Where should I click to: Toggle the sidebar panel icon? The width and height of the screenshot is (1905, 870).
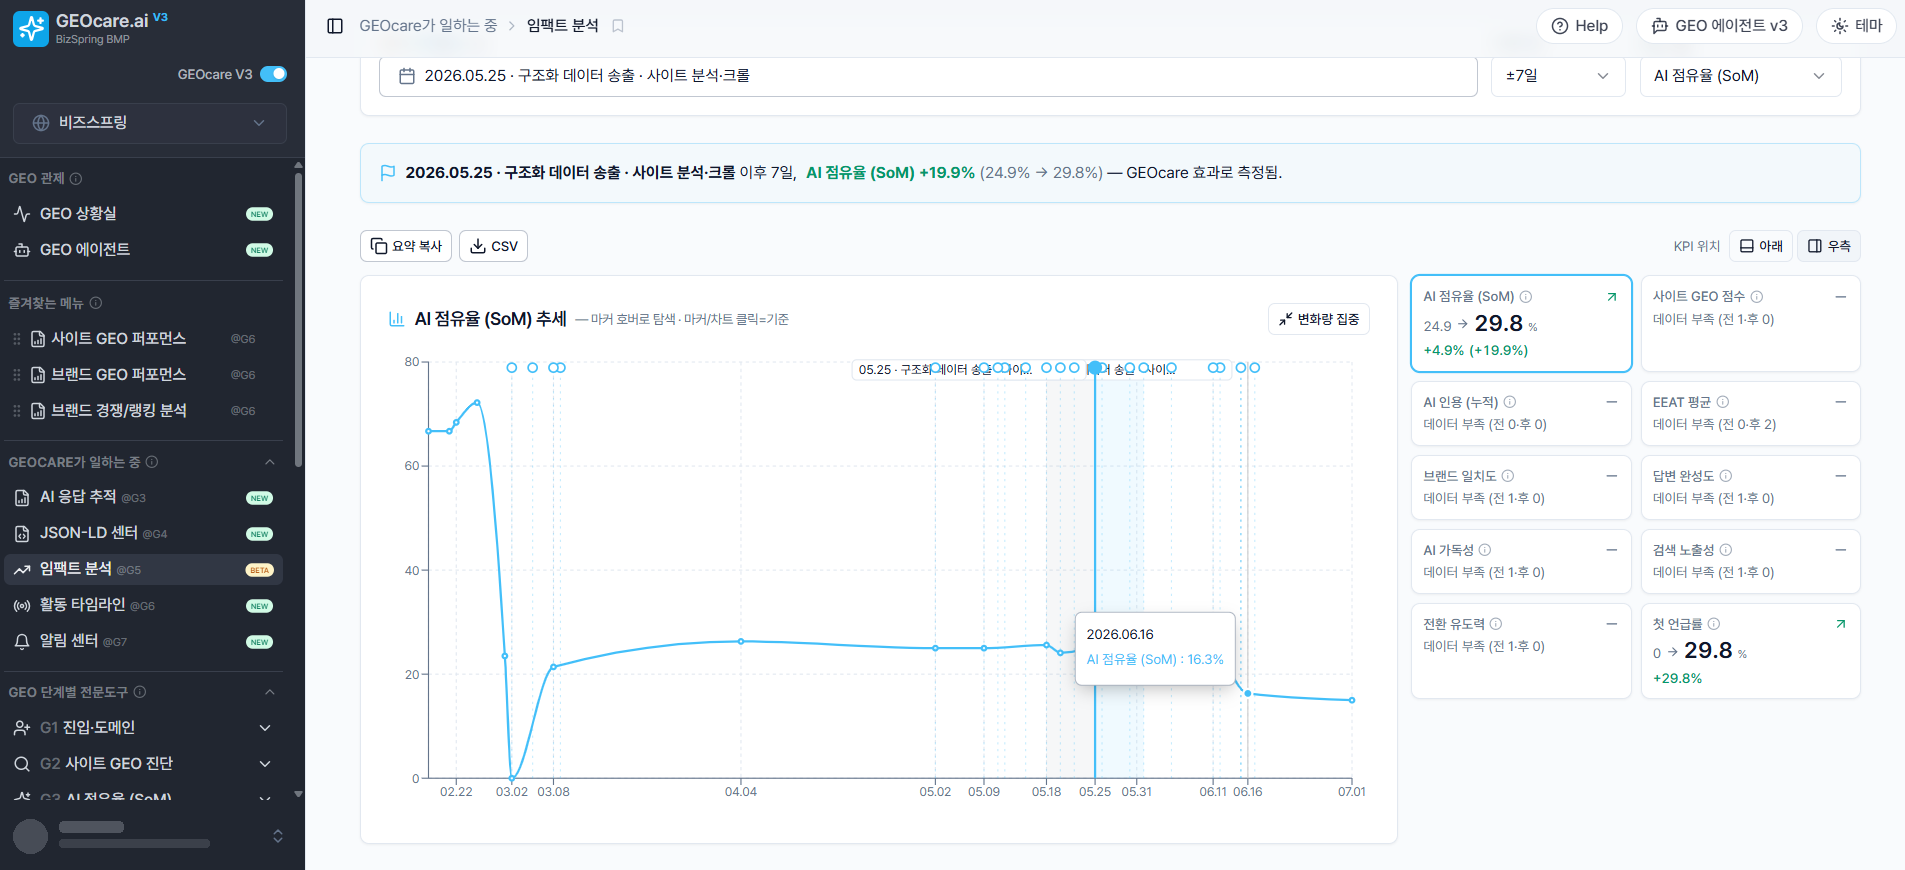click(x=335, y=26)
